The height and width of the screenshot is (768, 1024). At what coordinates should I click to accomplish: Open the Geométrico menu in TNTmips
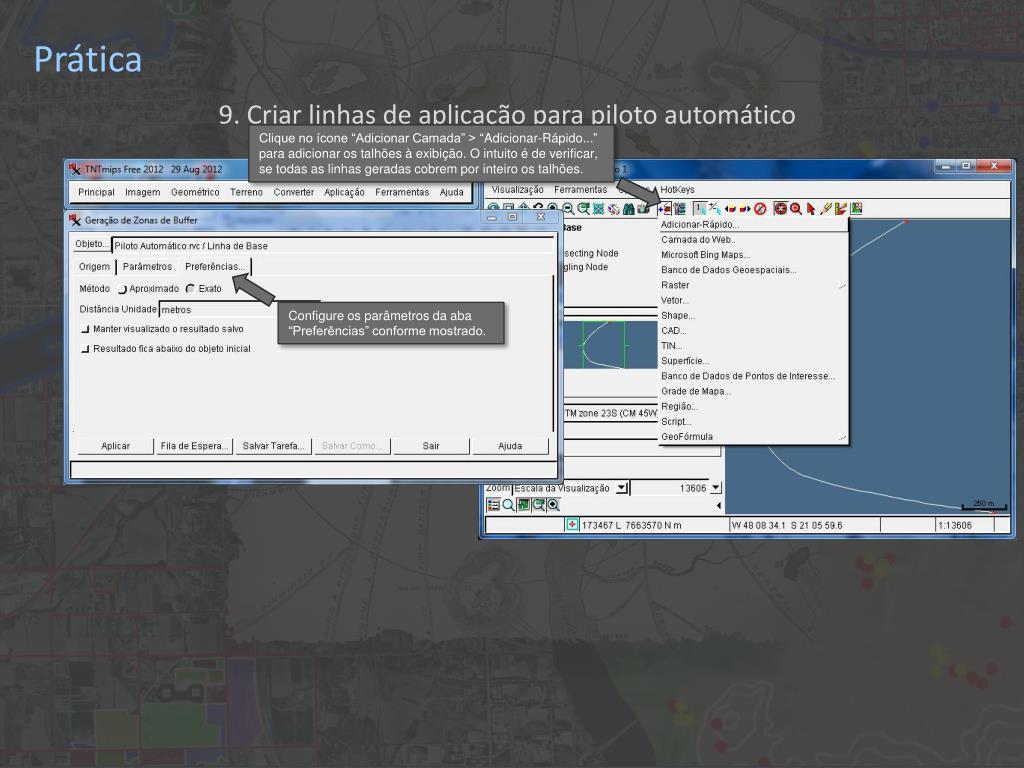point(195,192)
